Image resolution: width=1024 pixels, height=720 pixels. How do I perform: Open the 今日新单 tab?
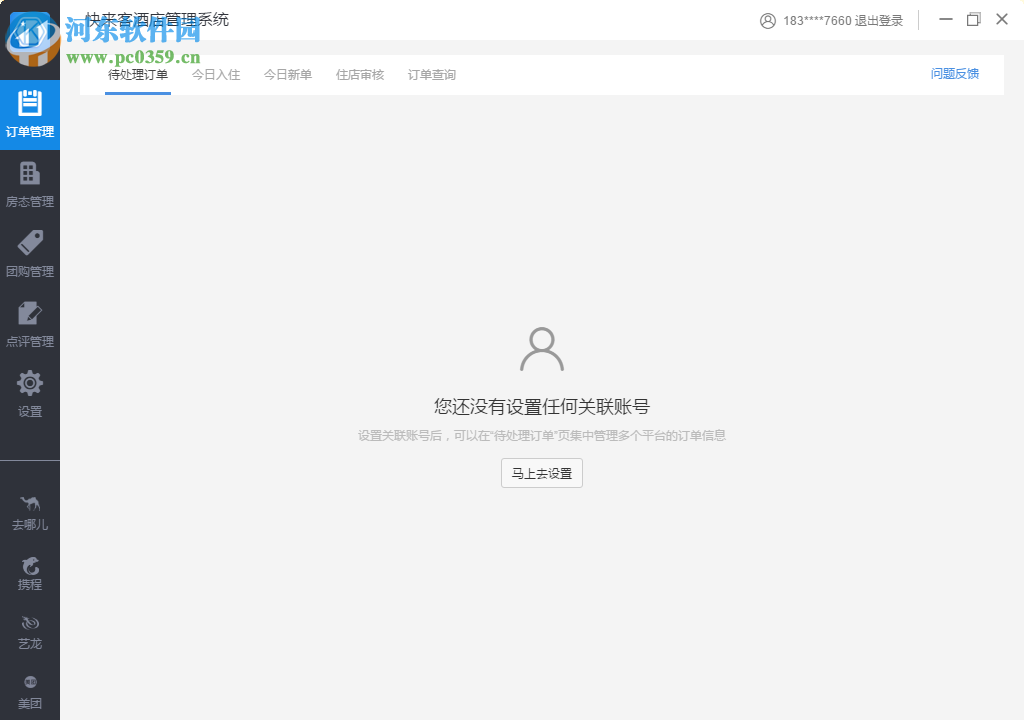coord(288,74)
